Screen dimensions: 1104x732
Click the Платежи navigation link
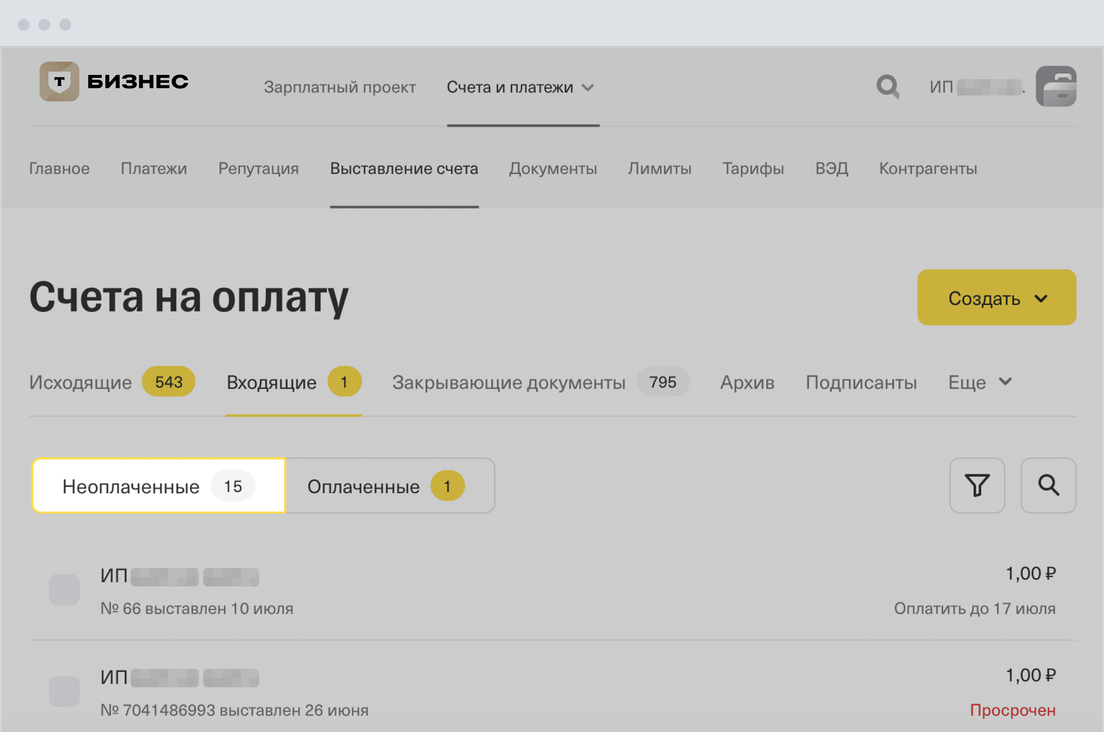154,168
